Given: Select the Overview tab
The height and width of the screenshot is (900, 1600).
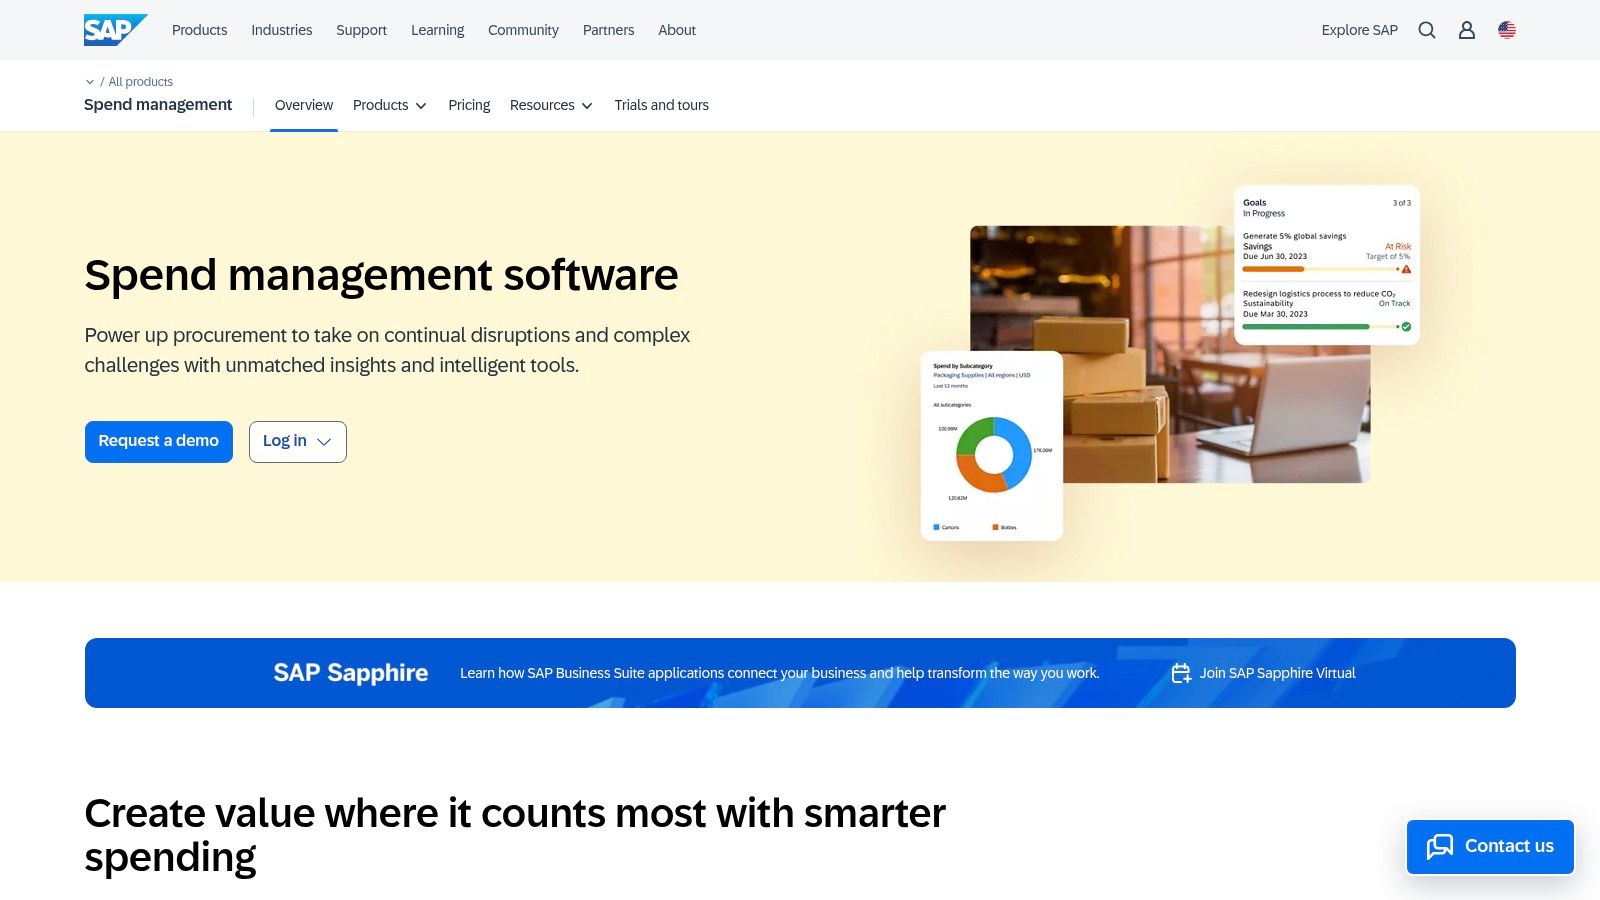Looking at the screenshot, I should [x=304, y=105].
